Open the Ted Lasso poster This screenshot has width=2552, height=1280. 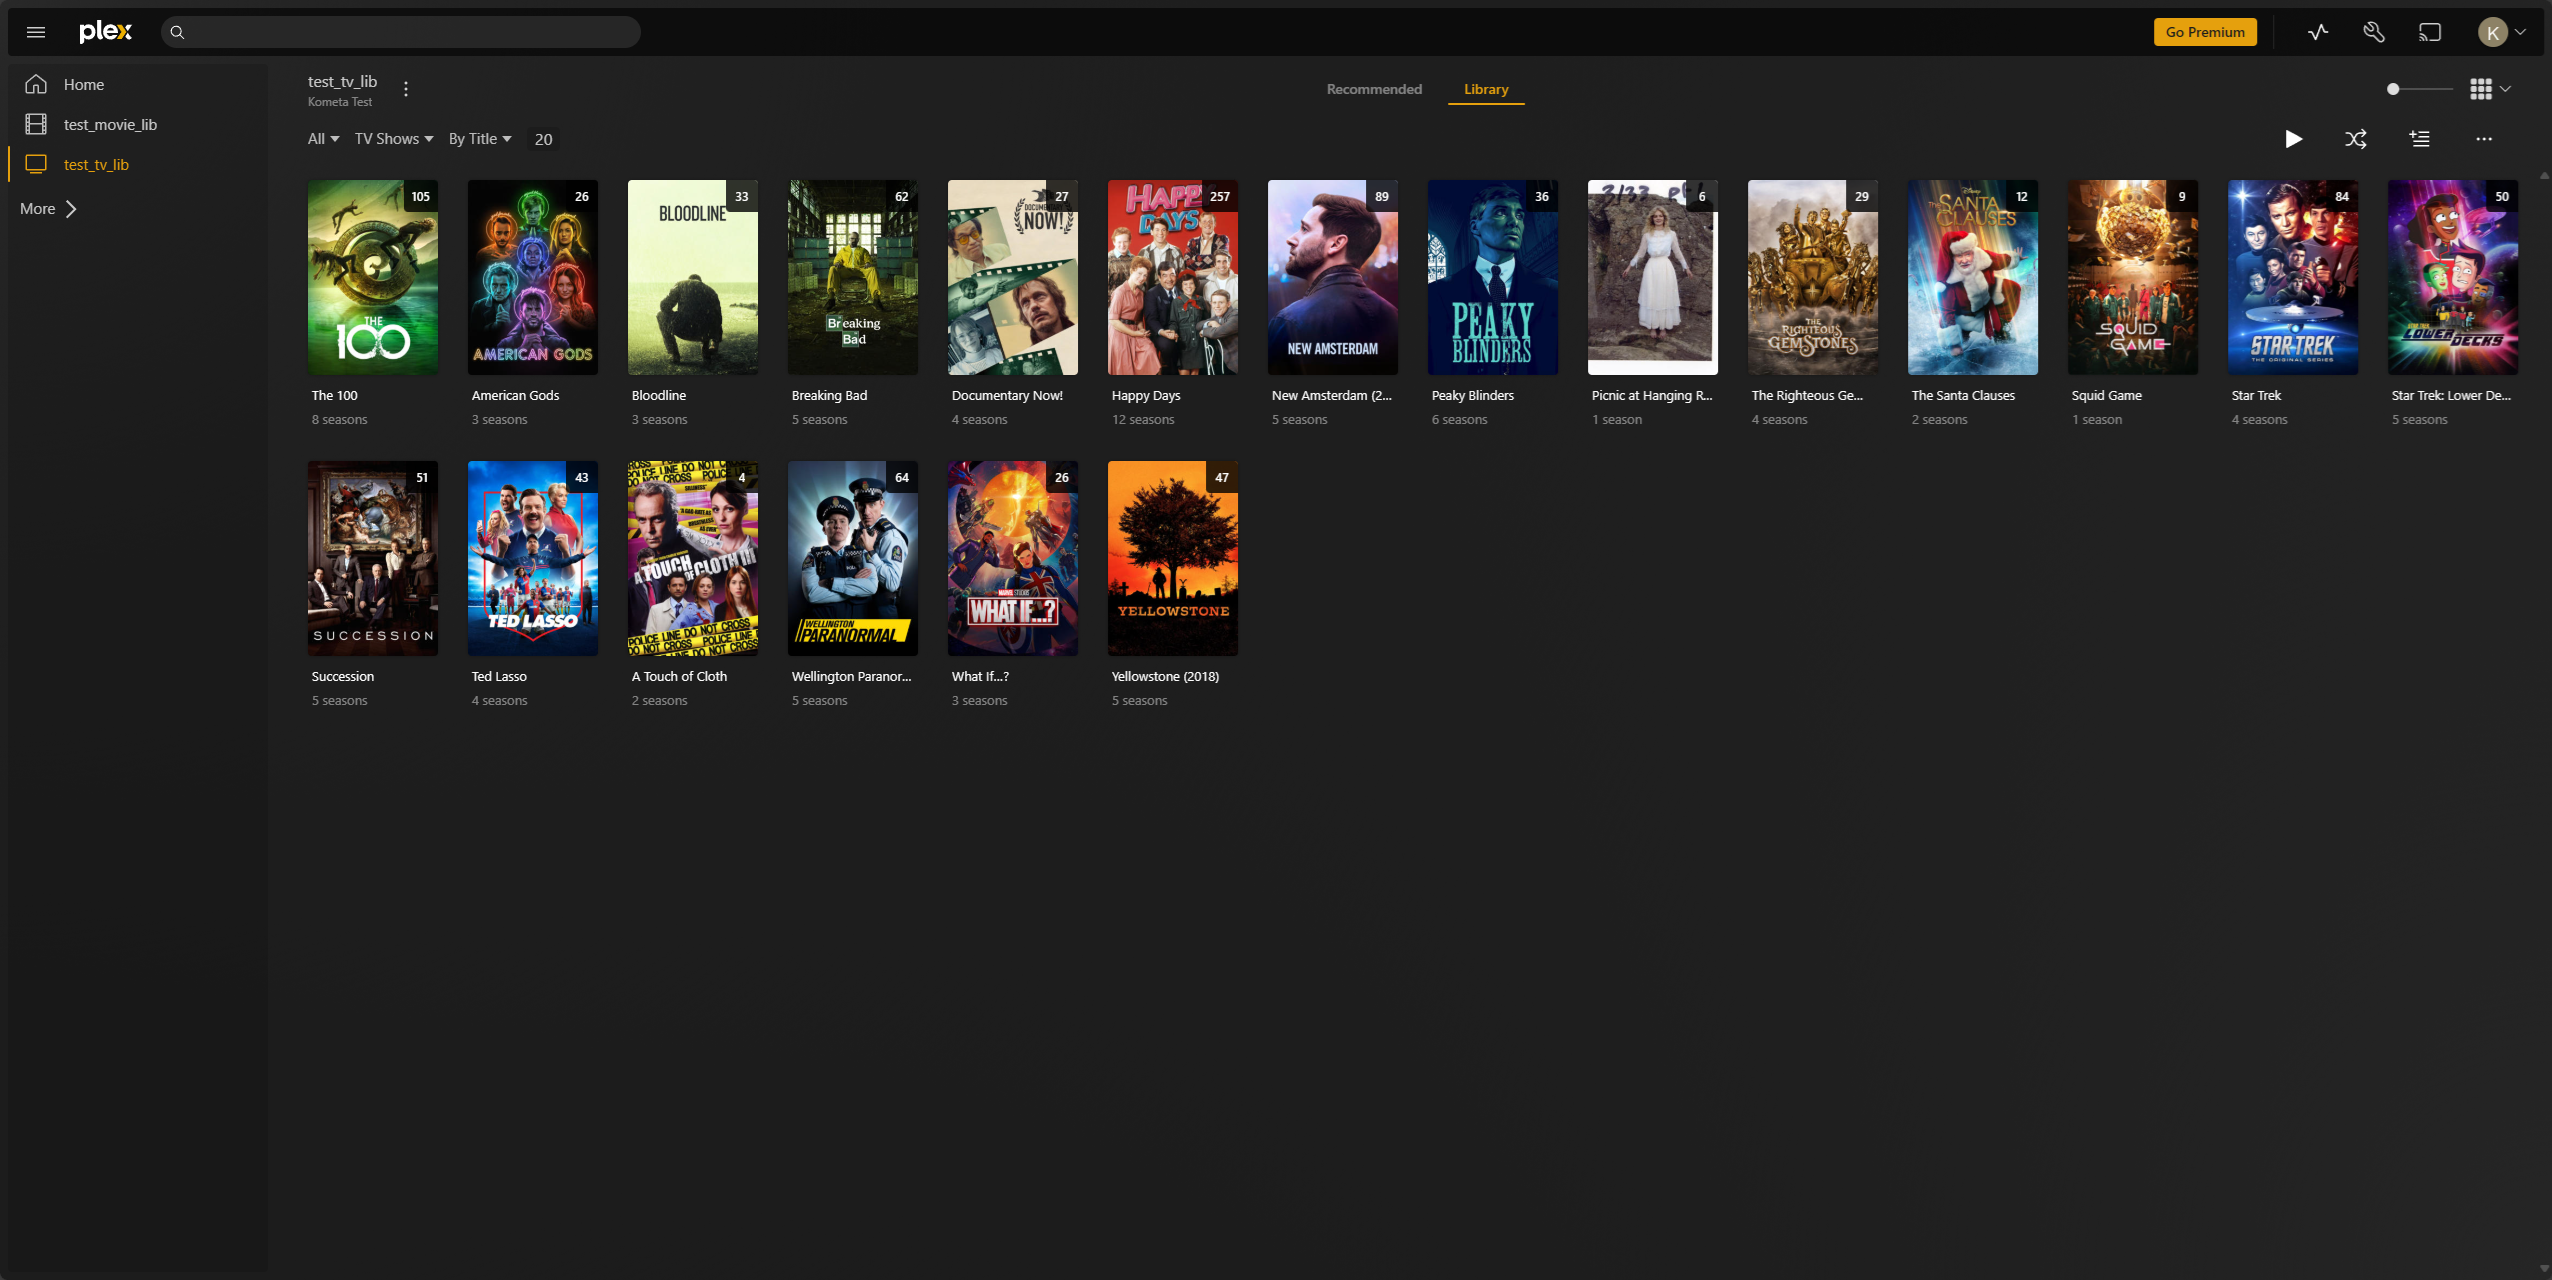click(x=533, y=559)
